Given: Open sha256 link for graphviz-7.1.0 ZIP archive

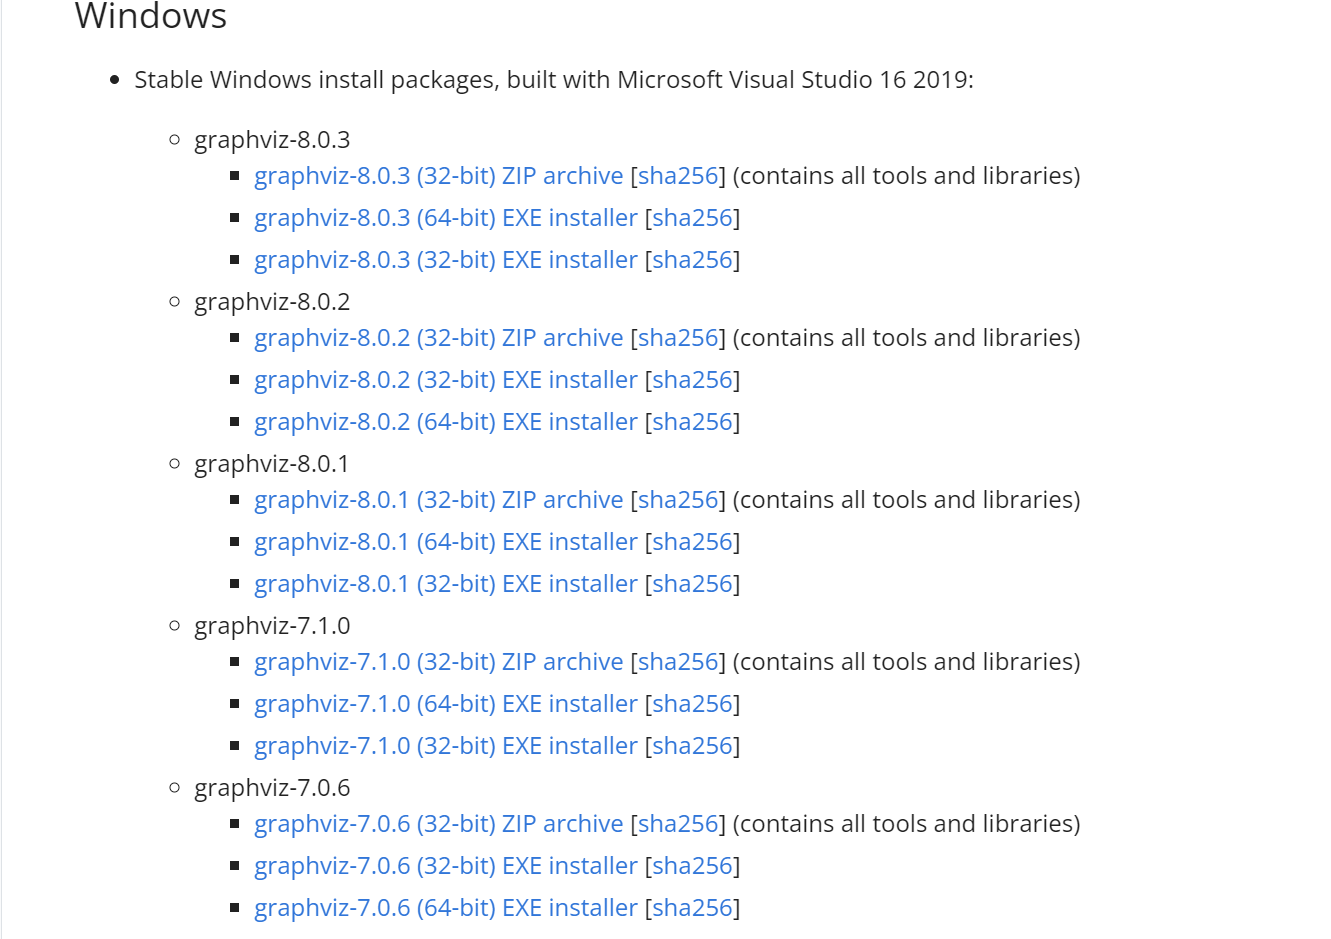Looking at the screenshot, I should 678,662.
